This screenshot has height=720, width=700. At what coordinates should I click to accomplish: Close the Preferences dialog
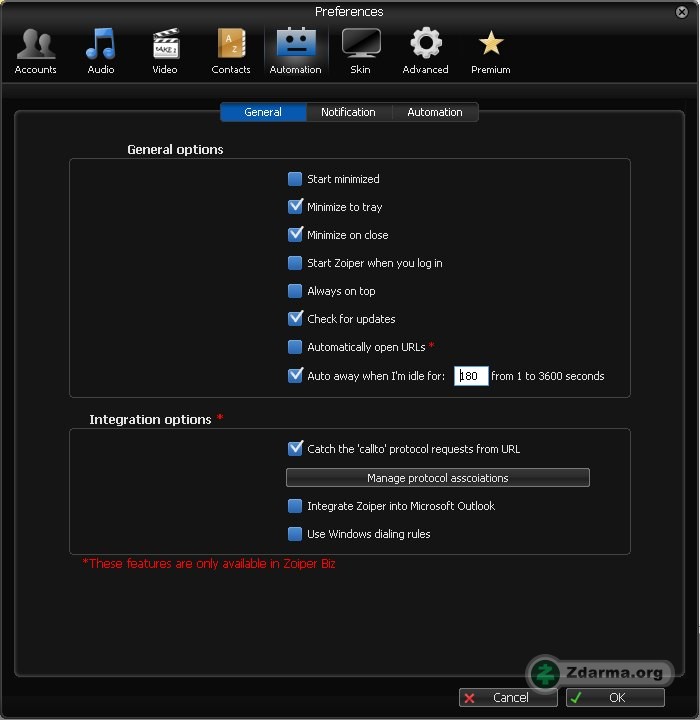(x=682, y=11)
